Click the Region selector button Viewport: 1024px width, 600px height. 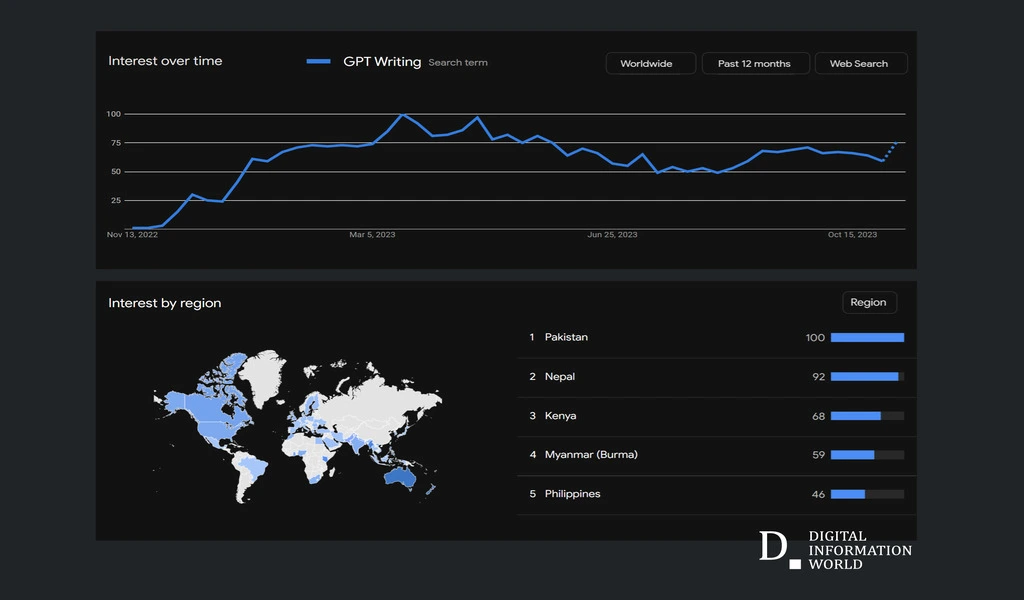click(x=868, y=302)
